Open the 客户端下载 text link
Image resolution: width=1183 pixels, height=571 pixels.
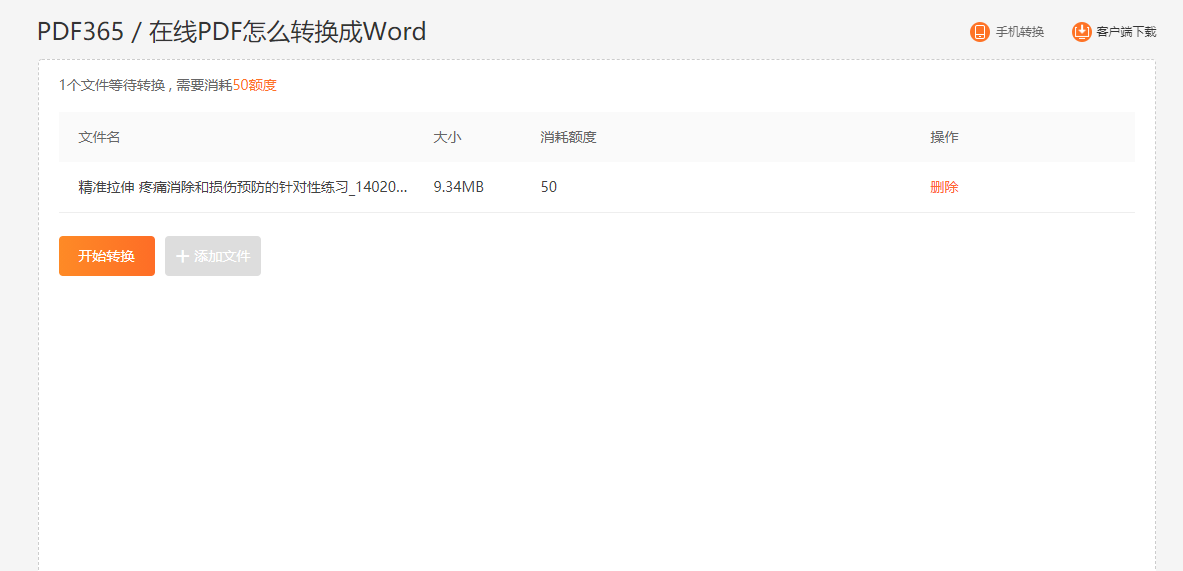tap(1125, 32)
